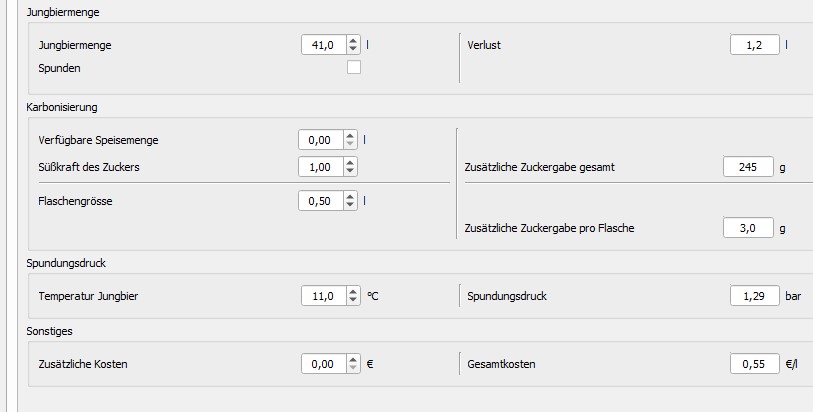Click the Flaschengrösse input field
Viewport: 813px width, 412px height.
320,201
